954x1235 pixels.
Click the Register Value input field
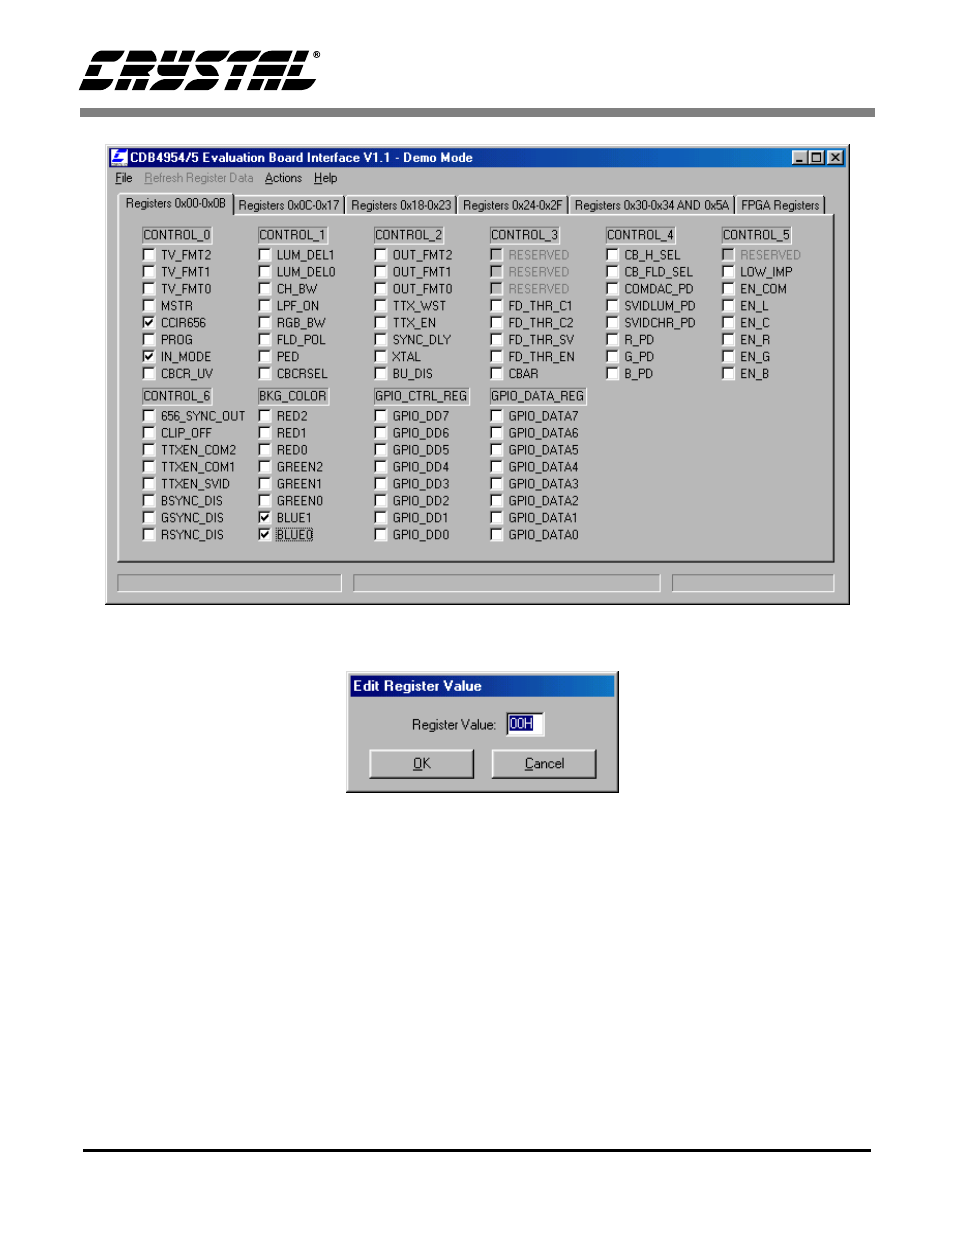(524, 724)
